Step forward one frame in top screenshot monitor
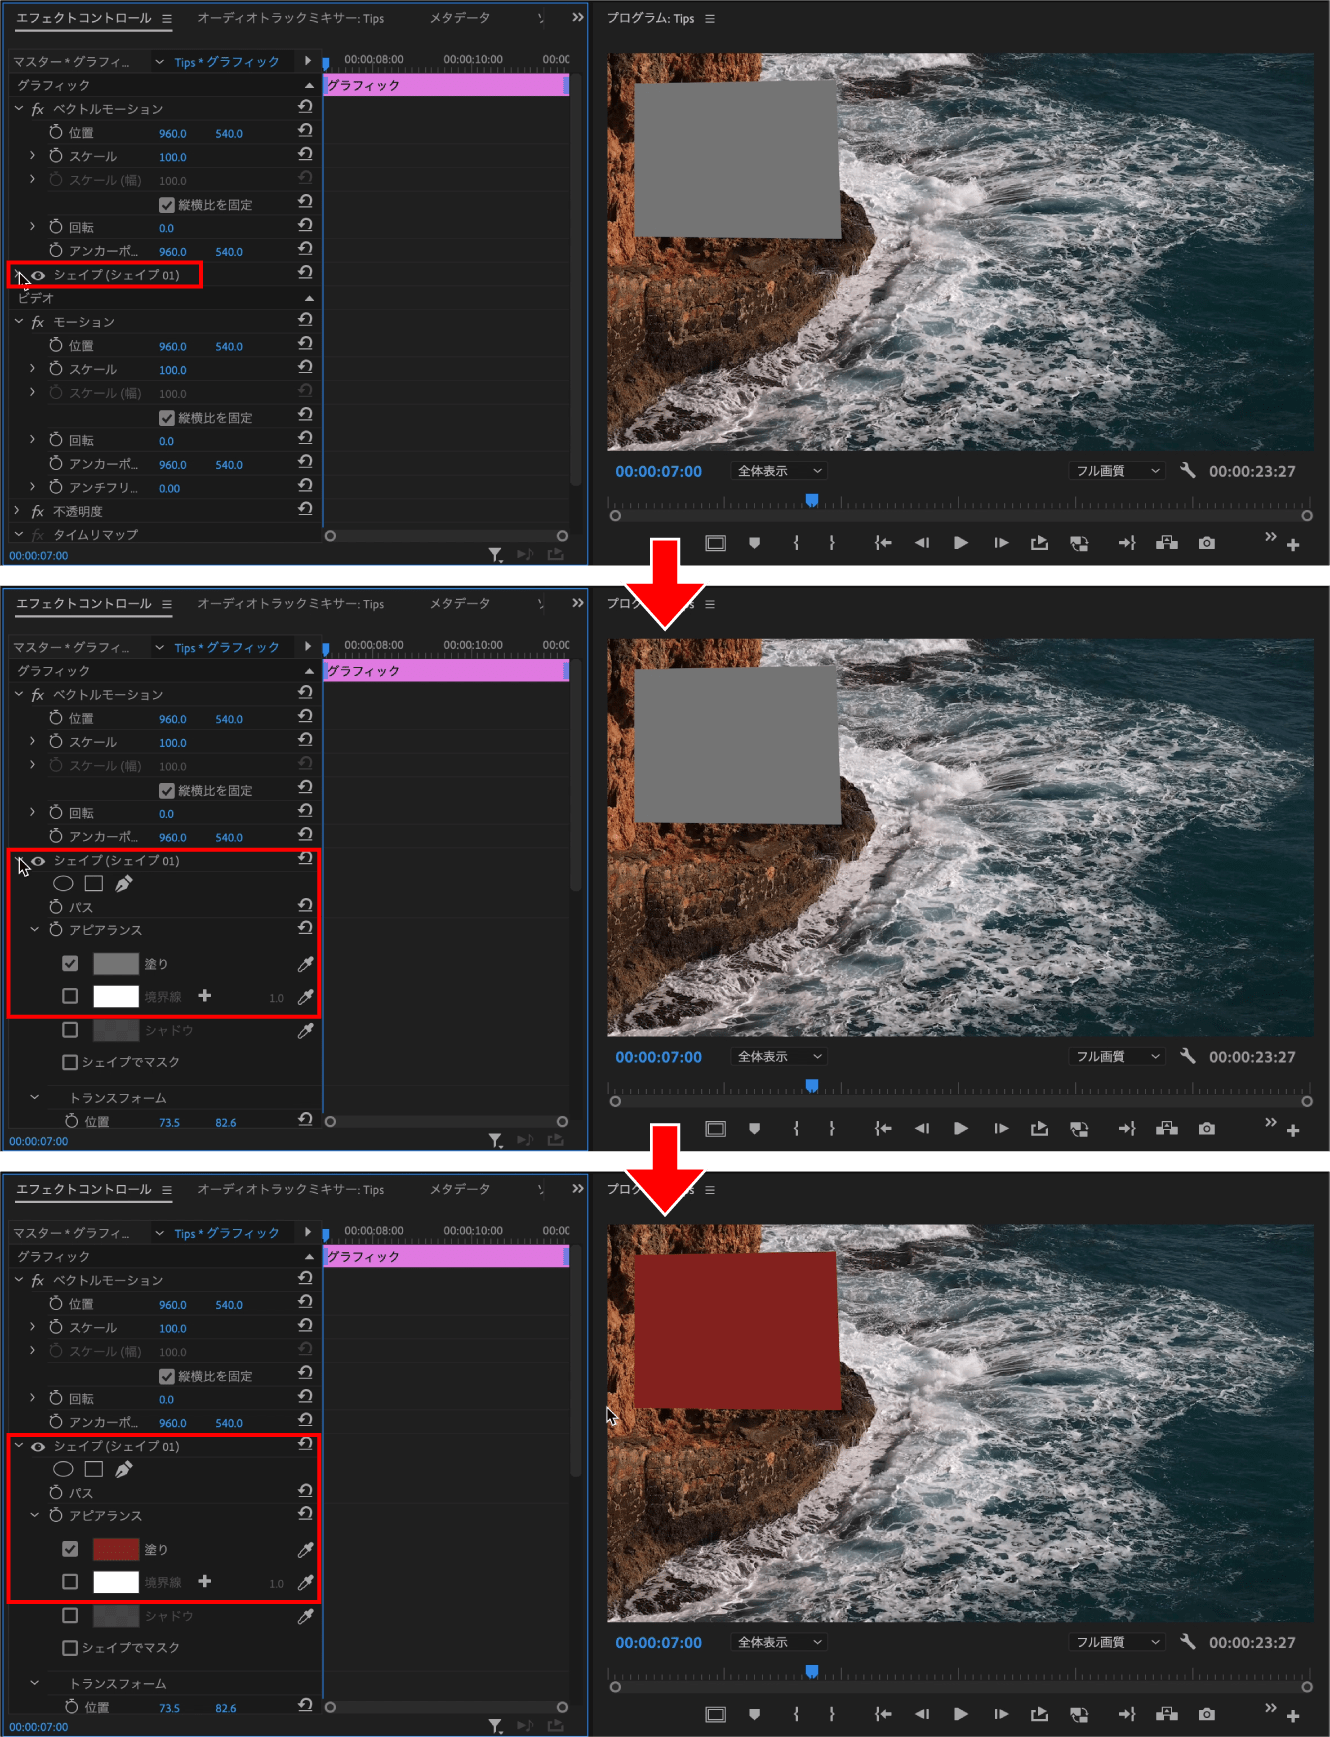This screenshot has width=1330, height=1737. click(1001, 543)
